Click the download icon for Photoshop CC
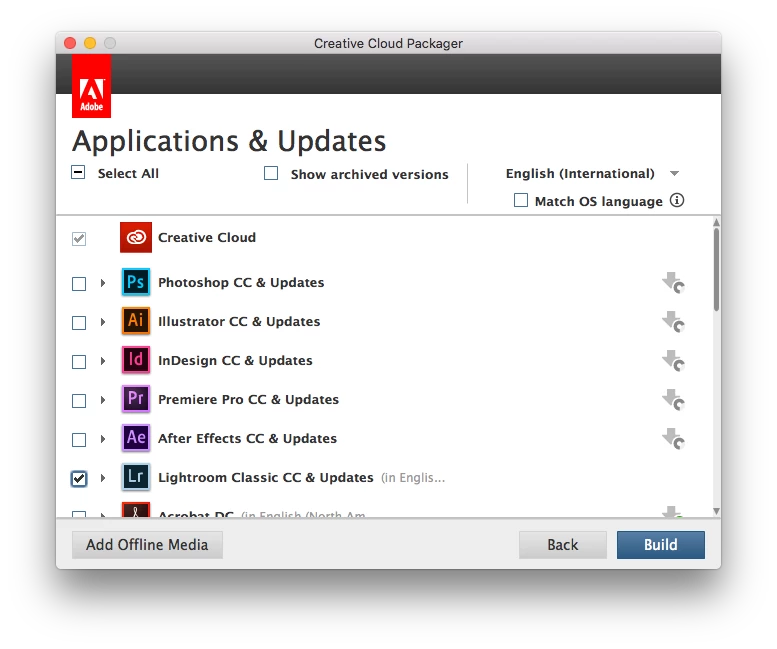Viewport: 777px width, 649px height. (x=673, y=283)
